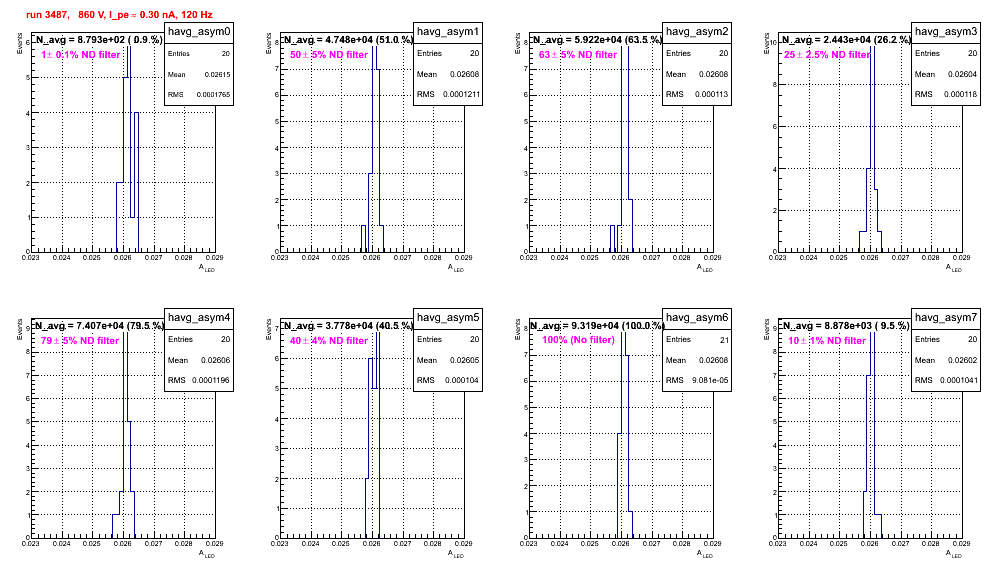Select the magenta 100% (No filter) label
The height and width of the screenshot is (572, 996).
[579, 340]
